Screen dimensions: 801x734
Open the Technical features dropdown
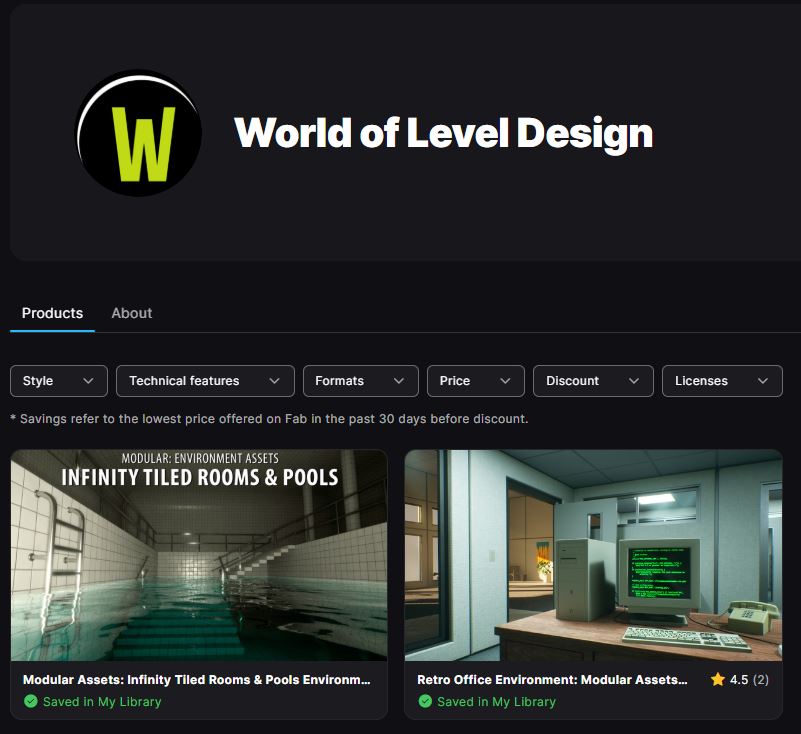coord(205,381)
